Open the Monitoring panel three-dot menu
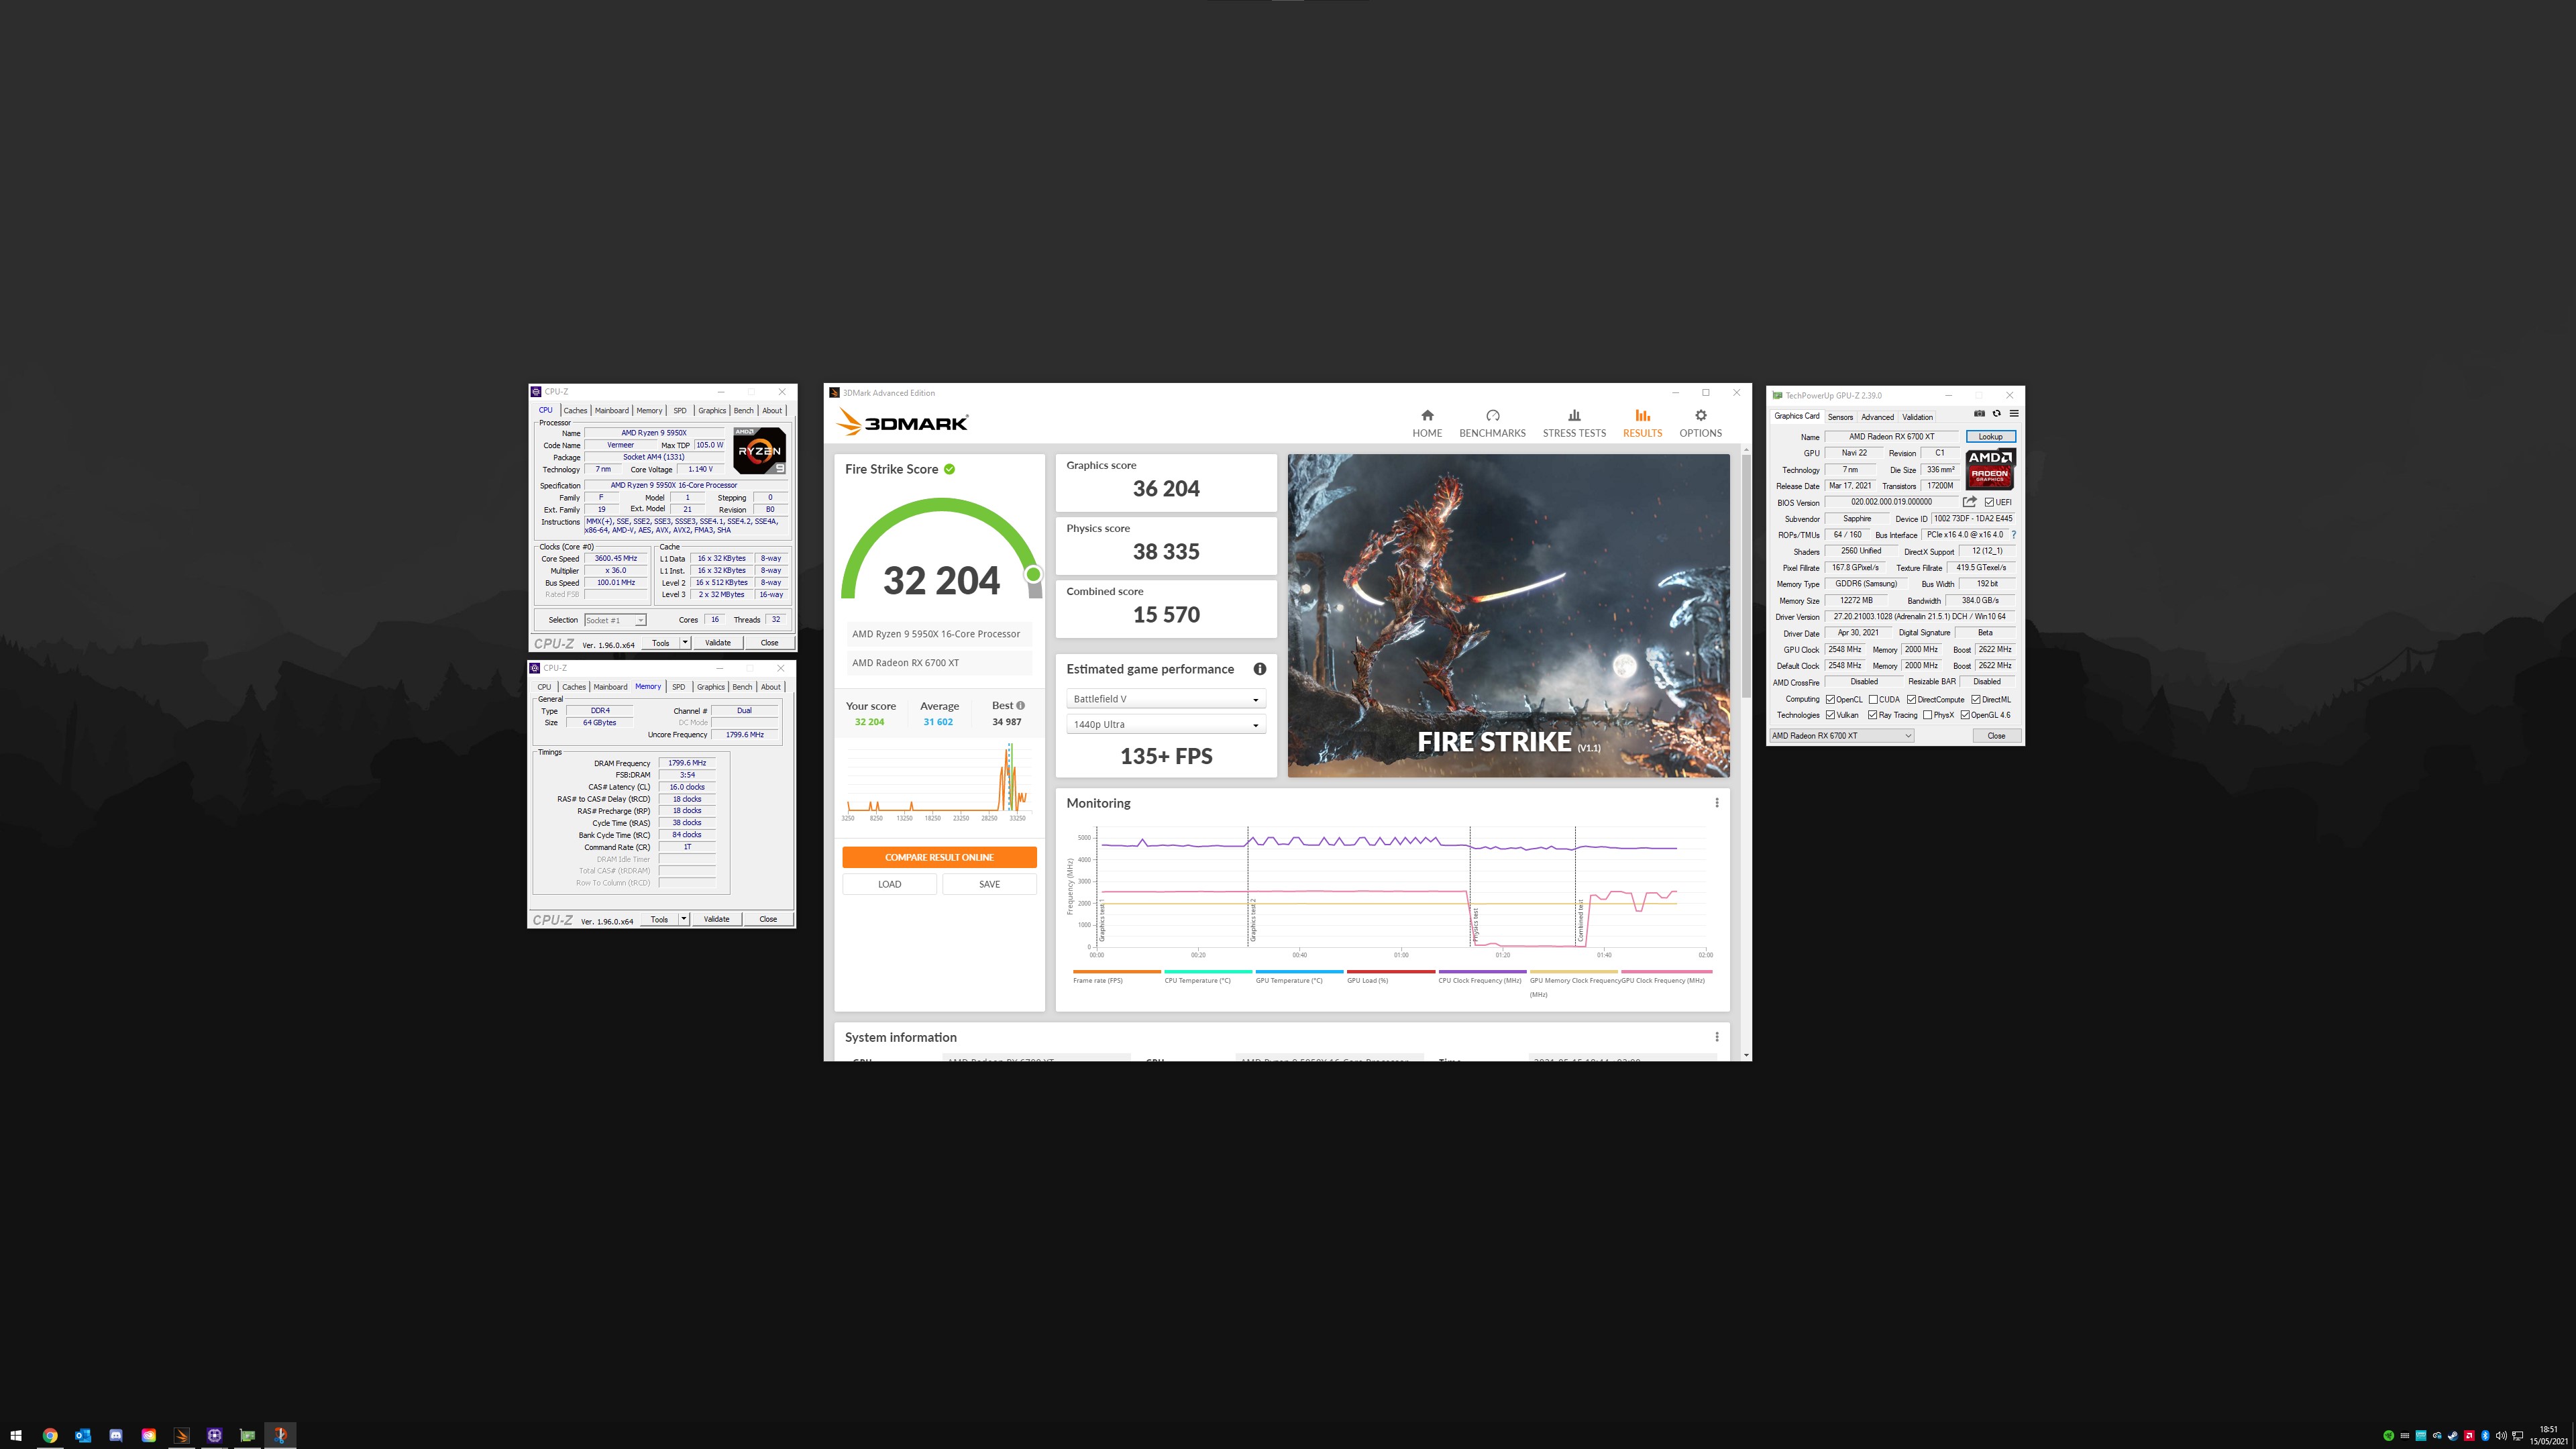 [x=1716, y=803]
